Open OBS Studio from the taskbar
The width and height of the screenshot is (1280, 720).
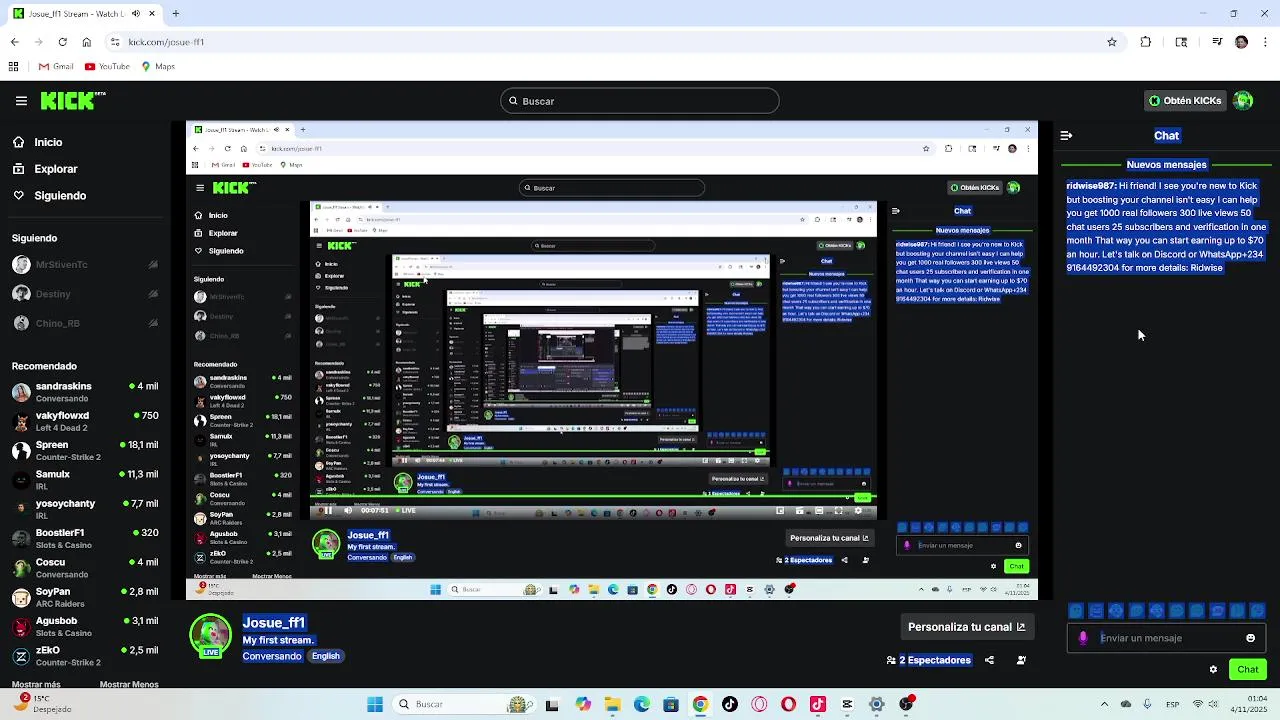pos(906,704)
